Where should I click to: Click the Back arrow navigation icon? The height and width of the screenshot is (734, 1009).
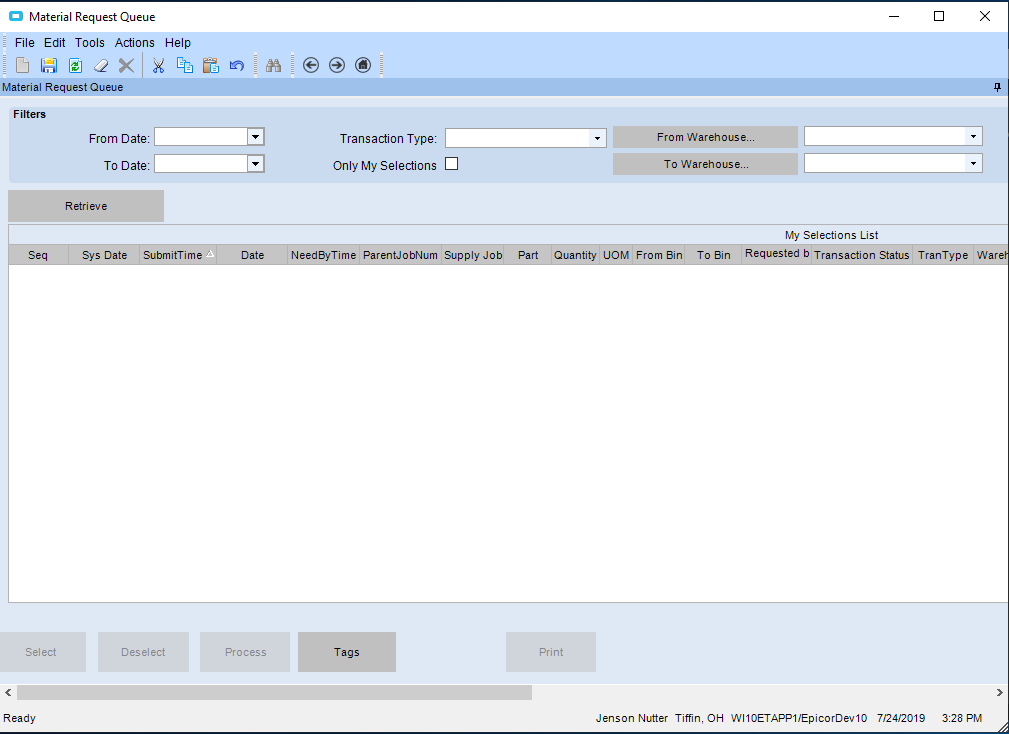coord(311,65)
